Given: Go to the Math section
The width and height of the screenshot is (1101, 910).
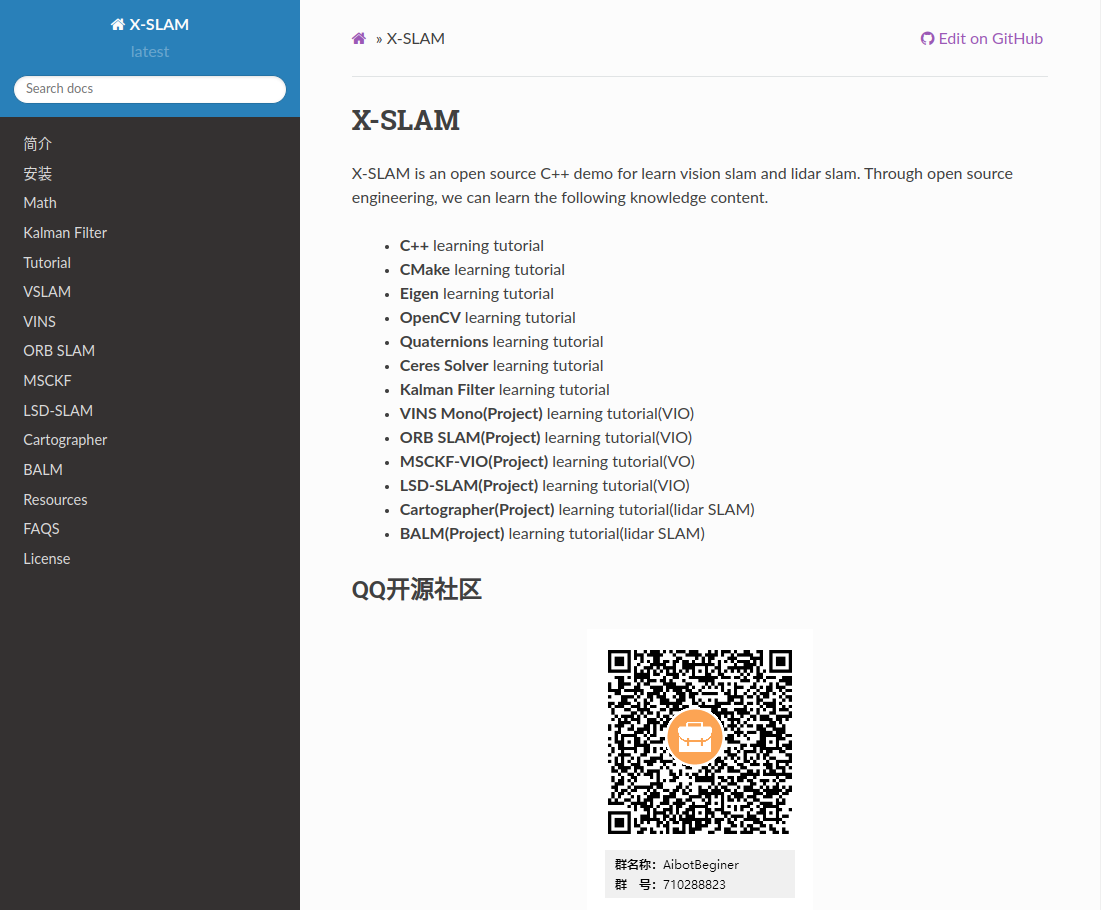Looking at the screenshot, I should tap(40, 203).
